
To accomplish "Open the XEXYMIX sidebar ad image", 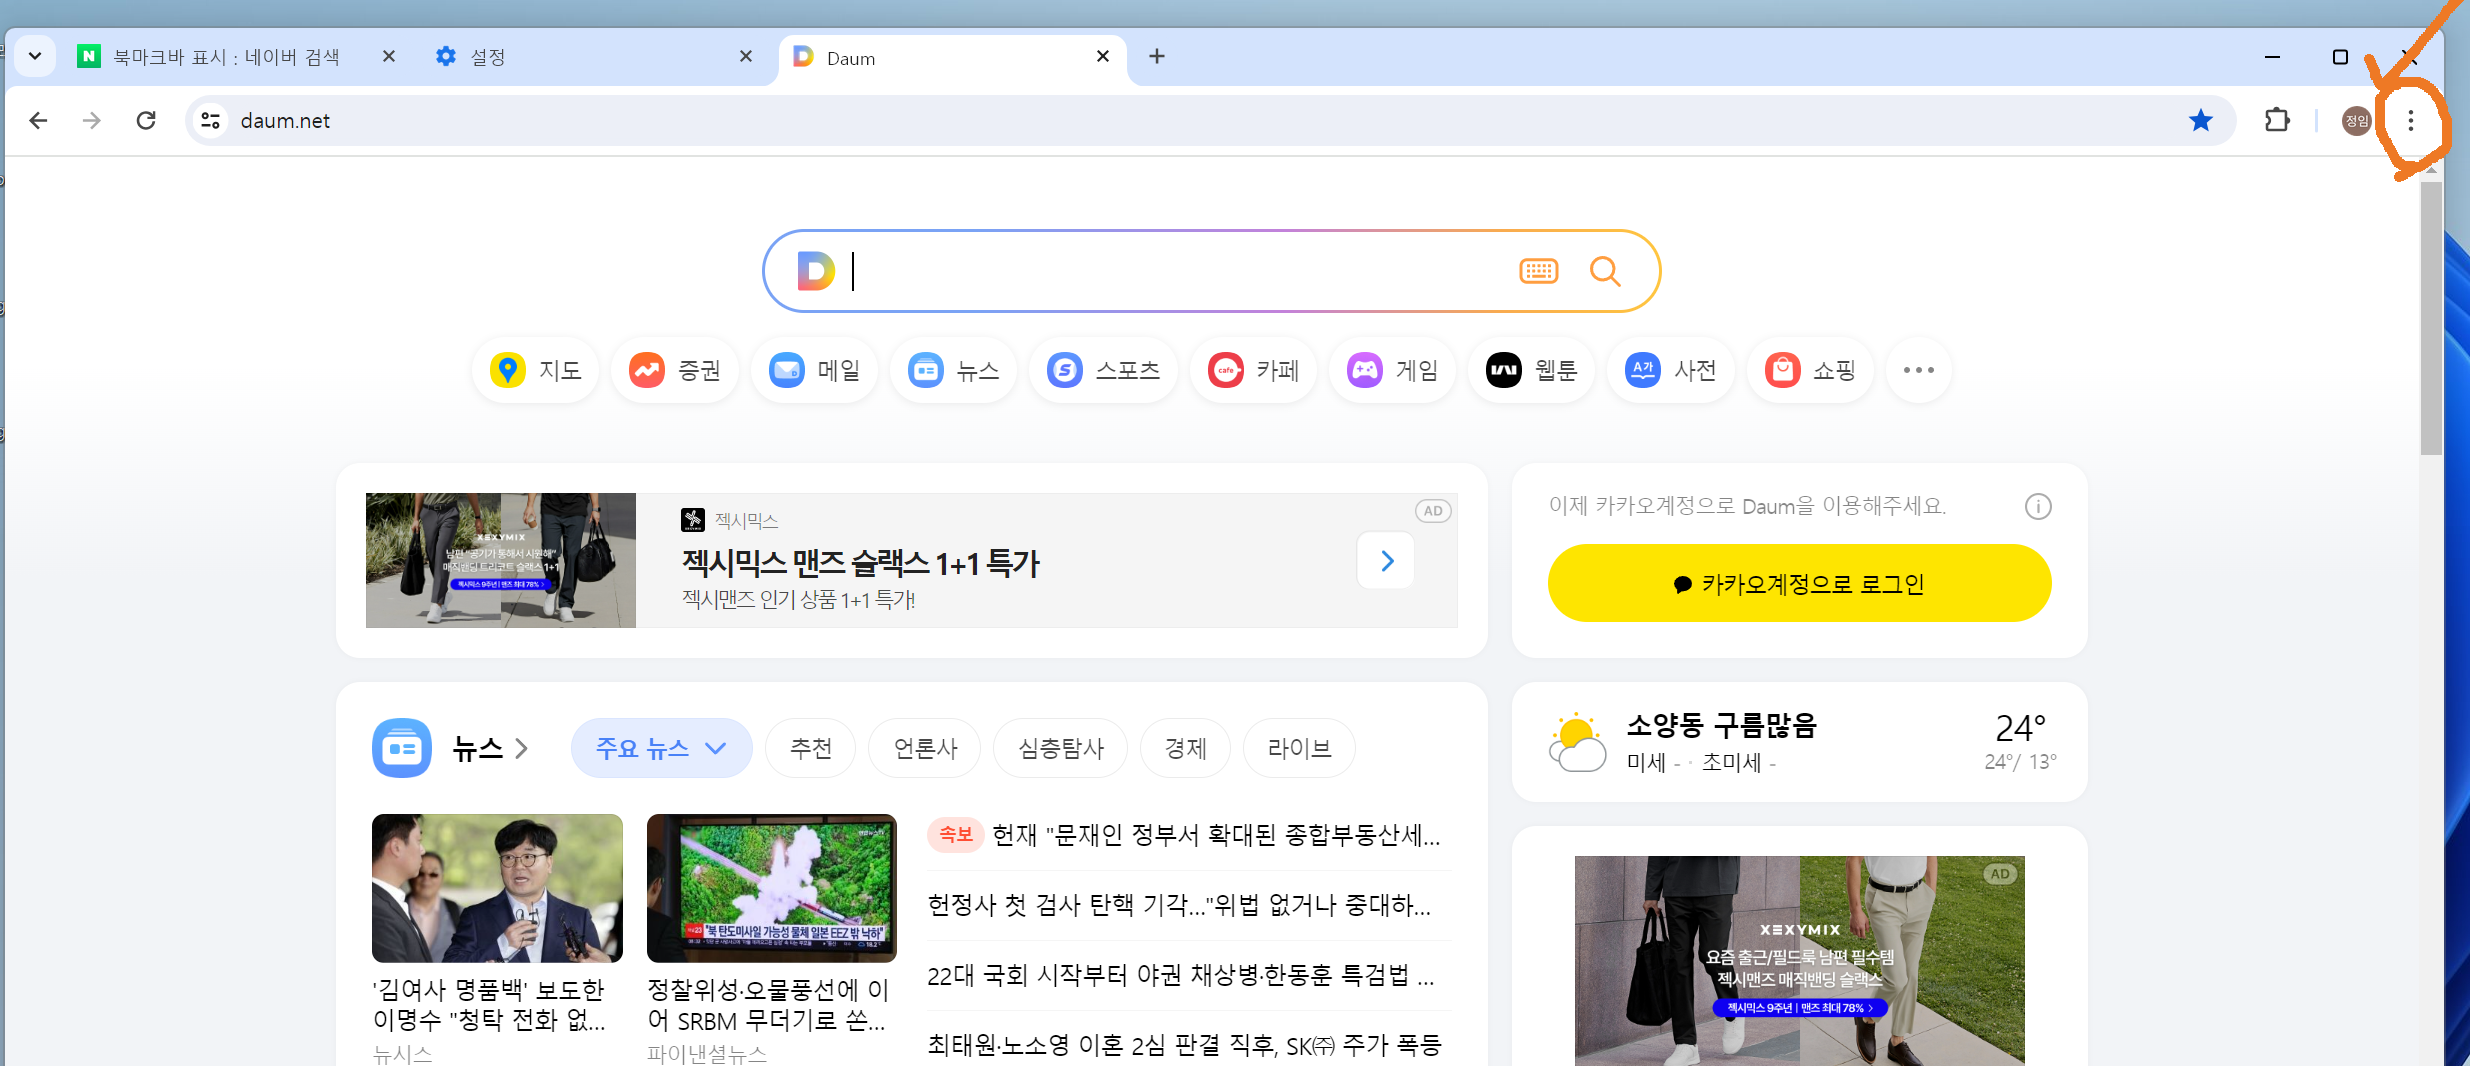I will pyautogui.click(x=1799, y=960).
